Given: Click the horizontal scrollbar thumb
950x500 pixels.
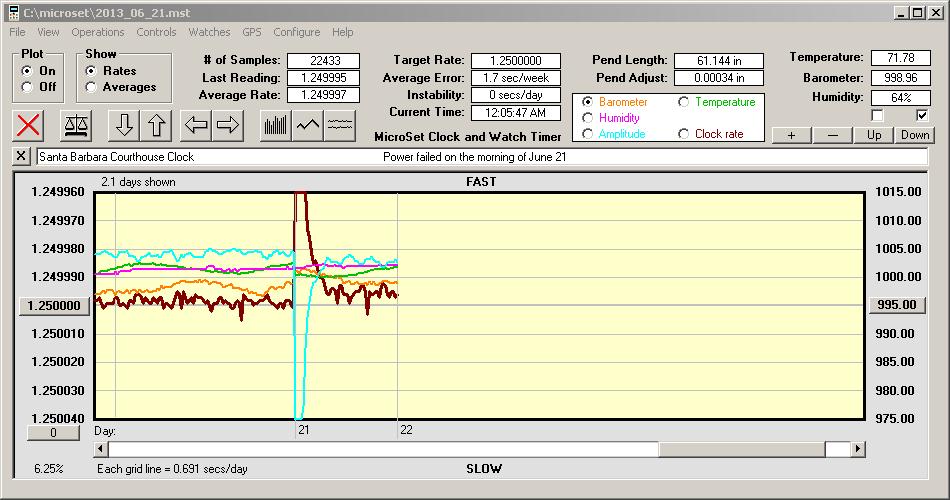Looking at the screenshot, I should [x=742, y=449].
